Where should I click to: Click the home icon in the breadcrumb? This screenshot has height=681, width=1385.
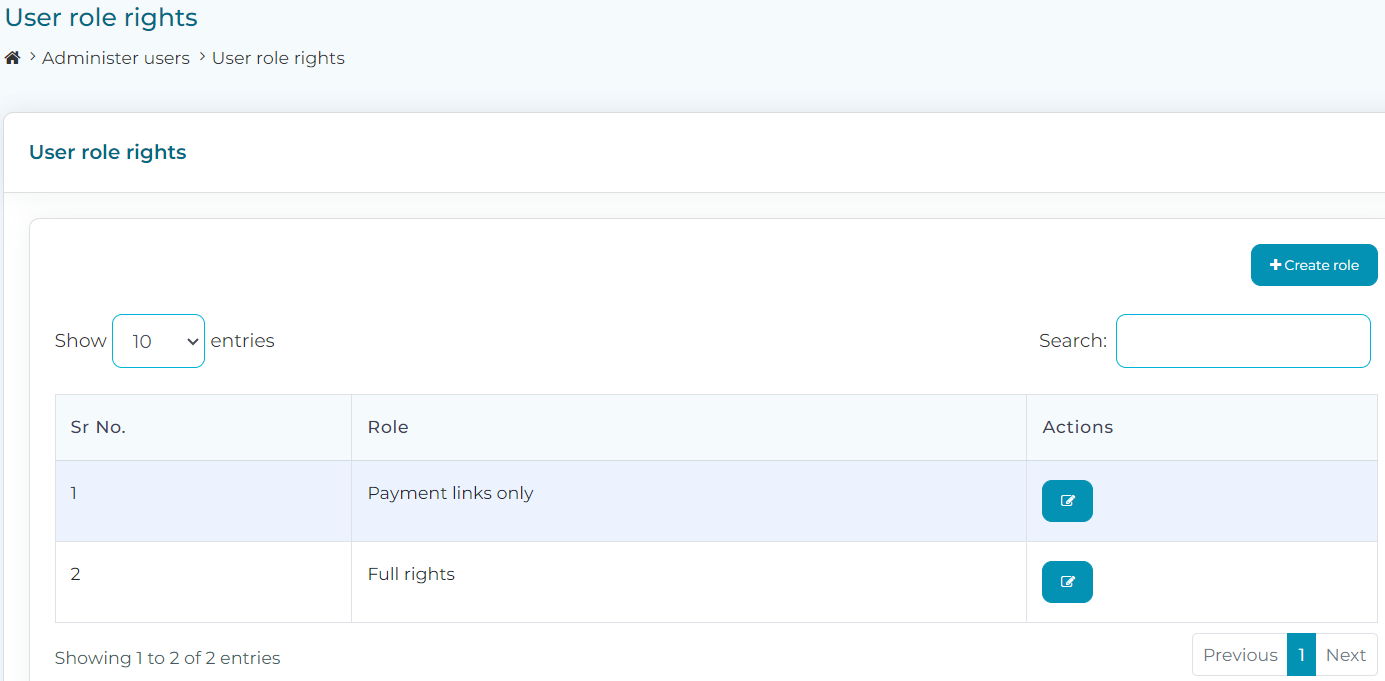[x=12, y=57]
